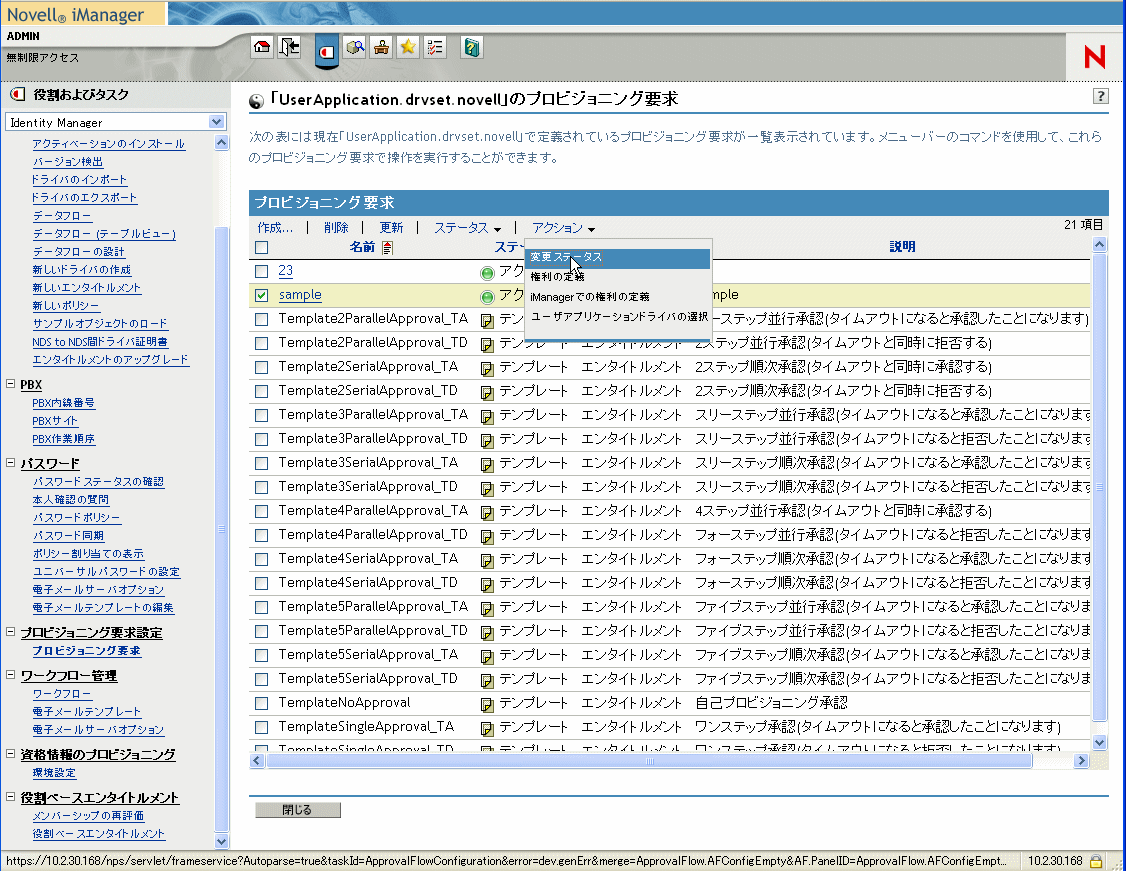Open Help book icon in the toolbar

472,47
